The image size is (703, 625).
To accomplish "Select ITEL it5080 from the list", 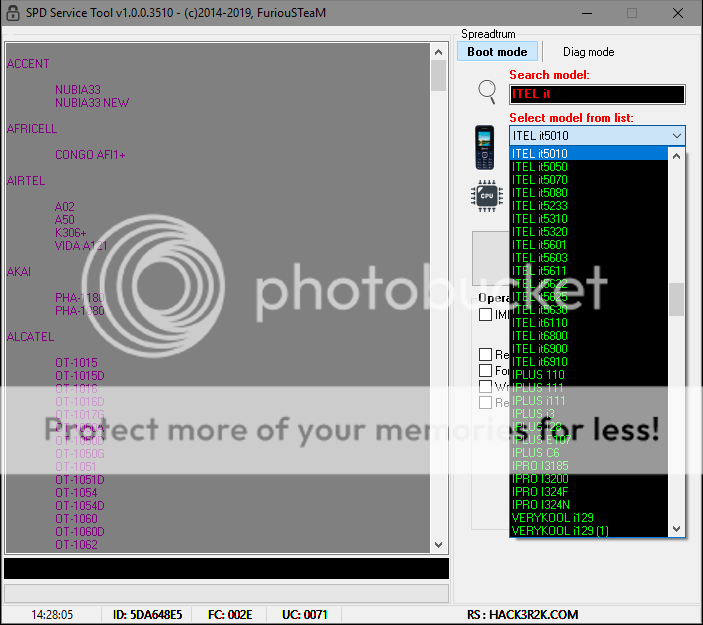I will [x=589, y=193].
